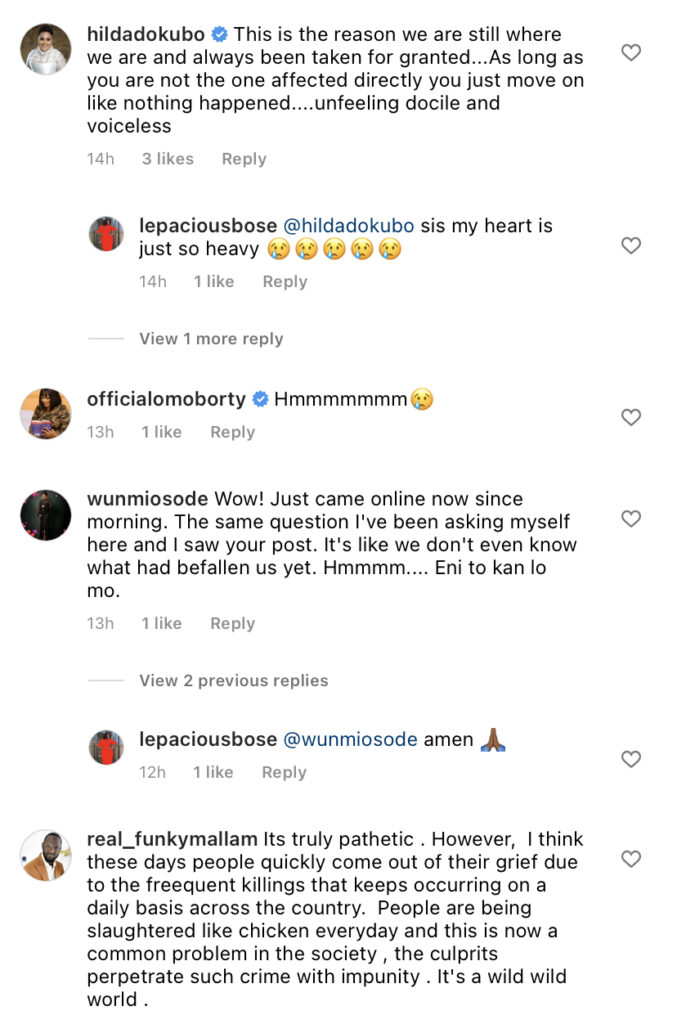The height and width of the screenshot is (1024, 677).
Task: Like officialomoborty's Hmmmmmmmm comment
Action: (x=630, y=417)
